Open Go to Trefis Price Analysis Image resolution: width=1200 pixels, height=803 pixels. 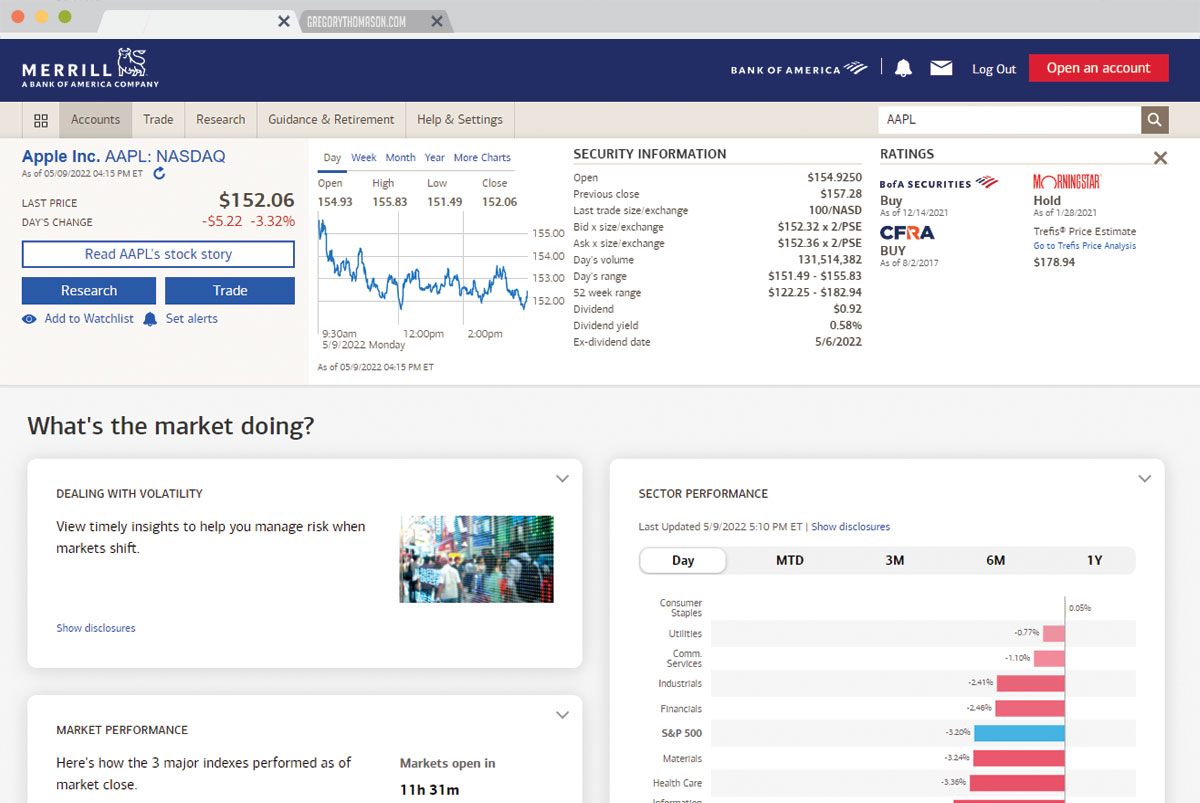point(1085,246)
